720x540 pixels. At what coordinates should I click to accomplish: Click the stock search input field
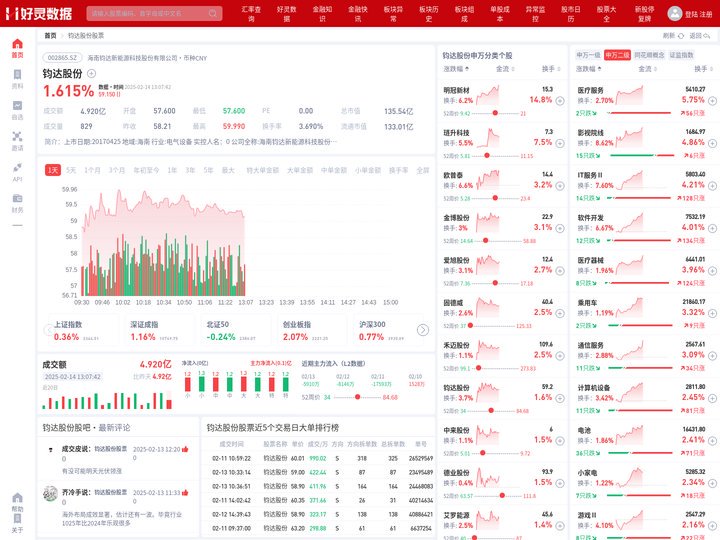pyautogui.click(x=148, y=13)
